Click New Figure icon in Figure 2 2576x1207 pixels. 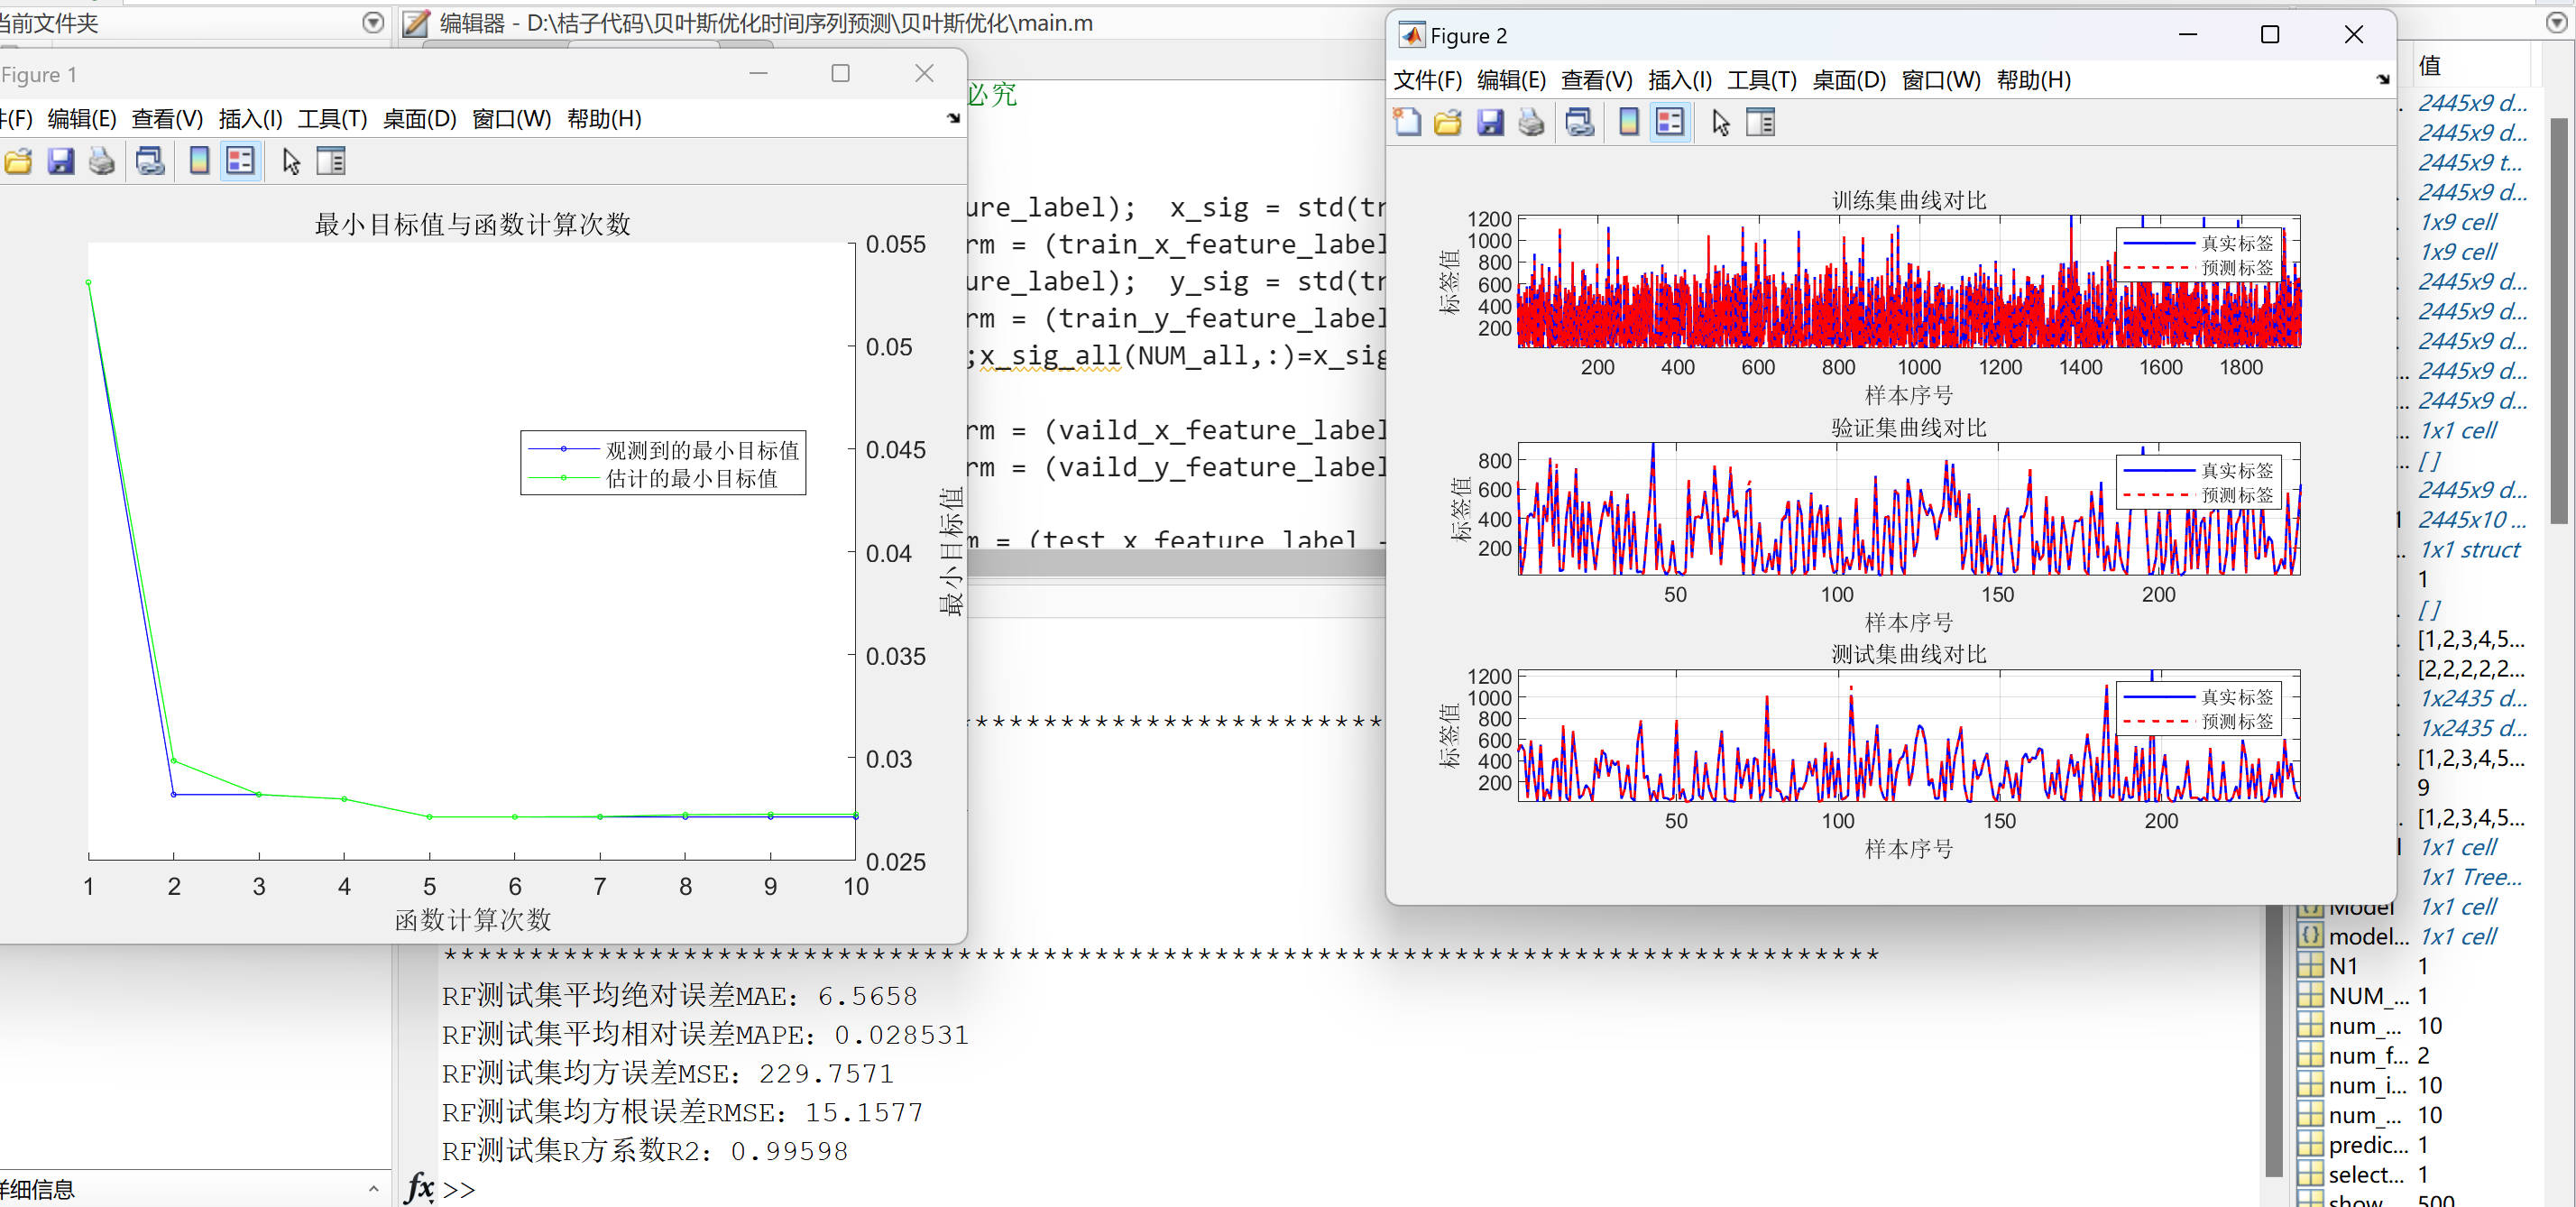click(x=1408, y=122)
